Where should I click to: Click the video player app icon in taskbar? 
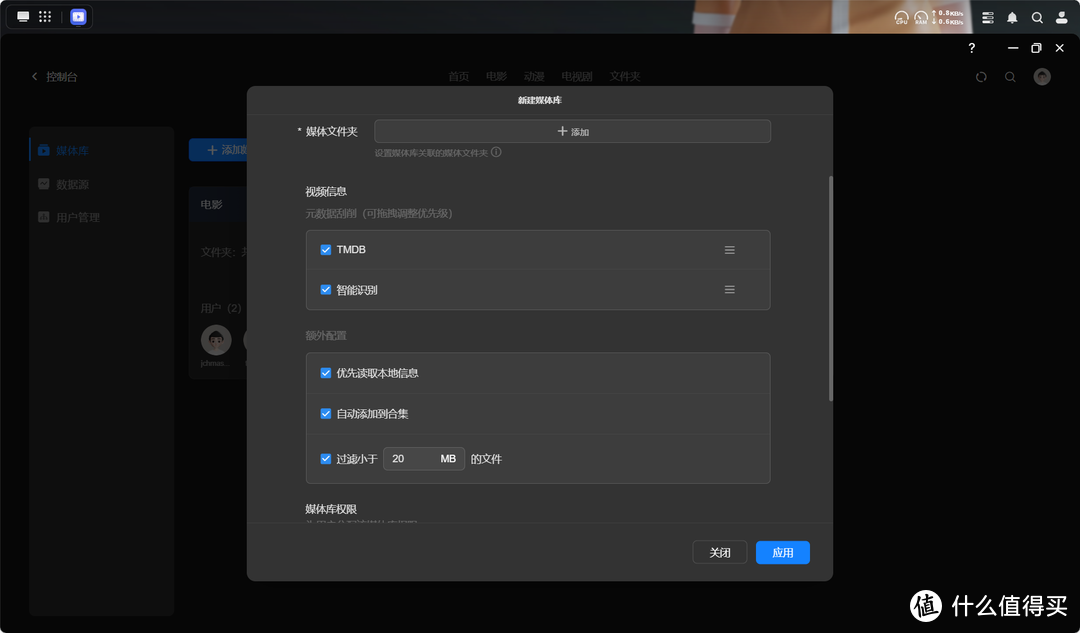78,17
